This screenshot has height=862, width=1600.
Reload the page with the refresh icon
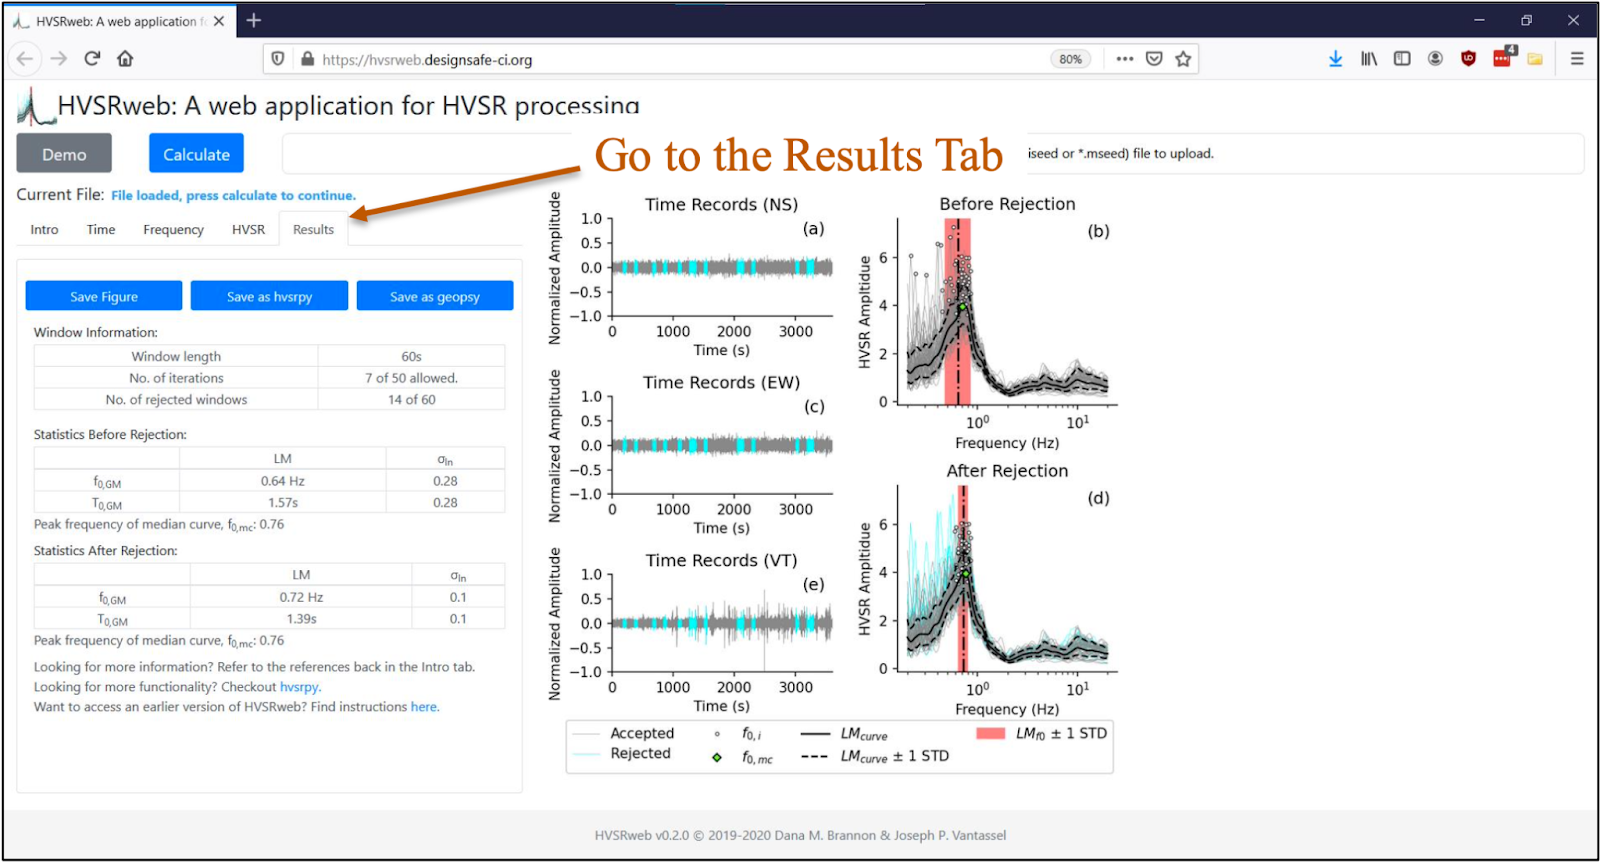tap(92, 59)
